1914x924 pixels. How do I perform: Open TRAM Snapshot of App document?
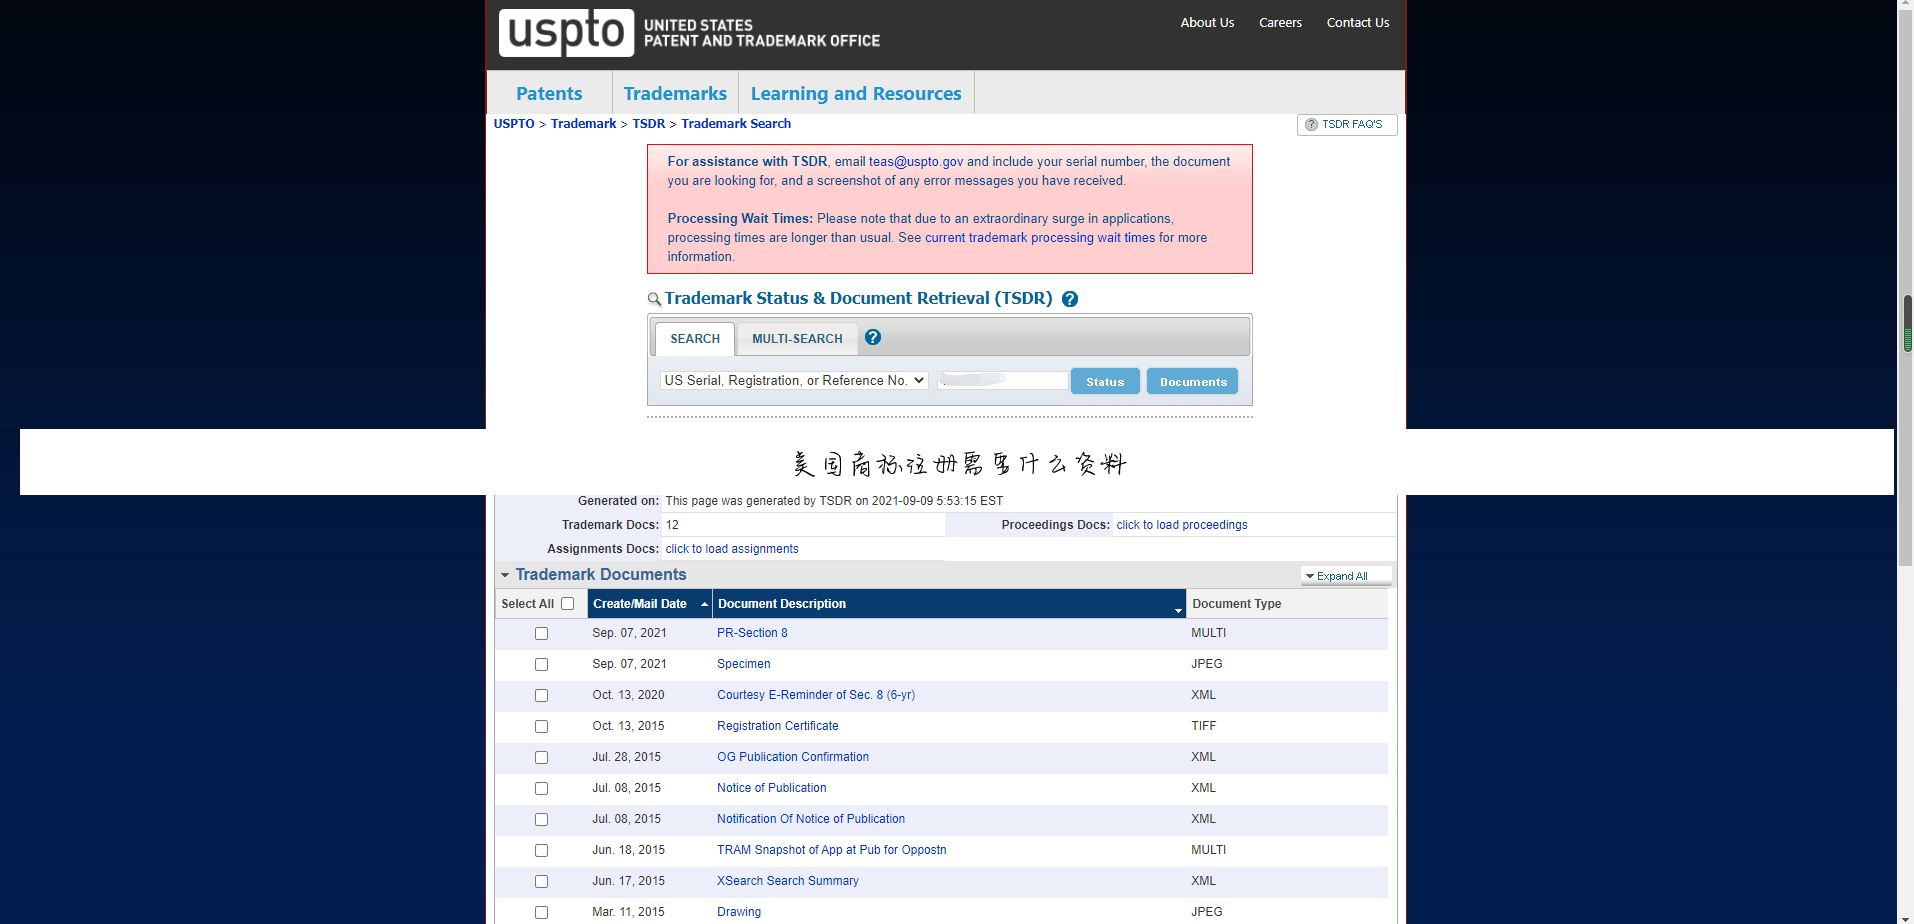pyautogui.click(x=832, y=850)
